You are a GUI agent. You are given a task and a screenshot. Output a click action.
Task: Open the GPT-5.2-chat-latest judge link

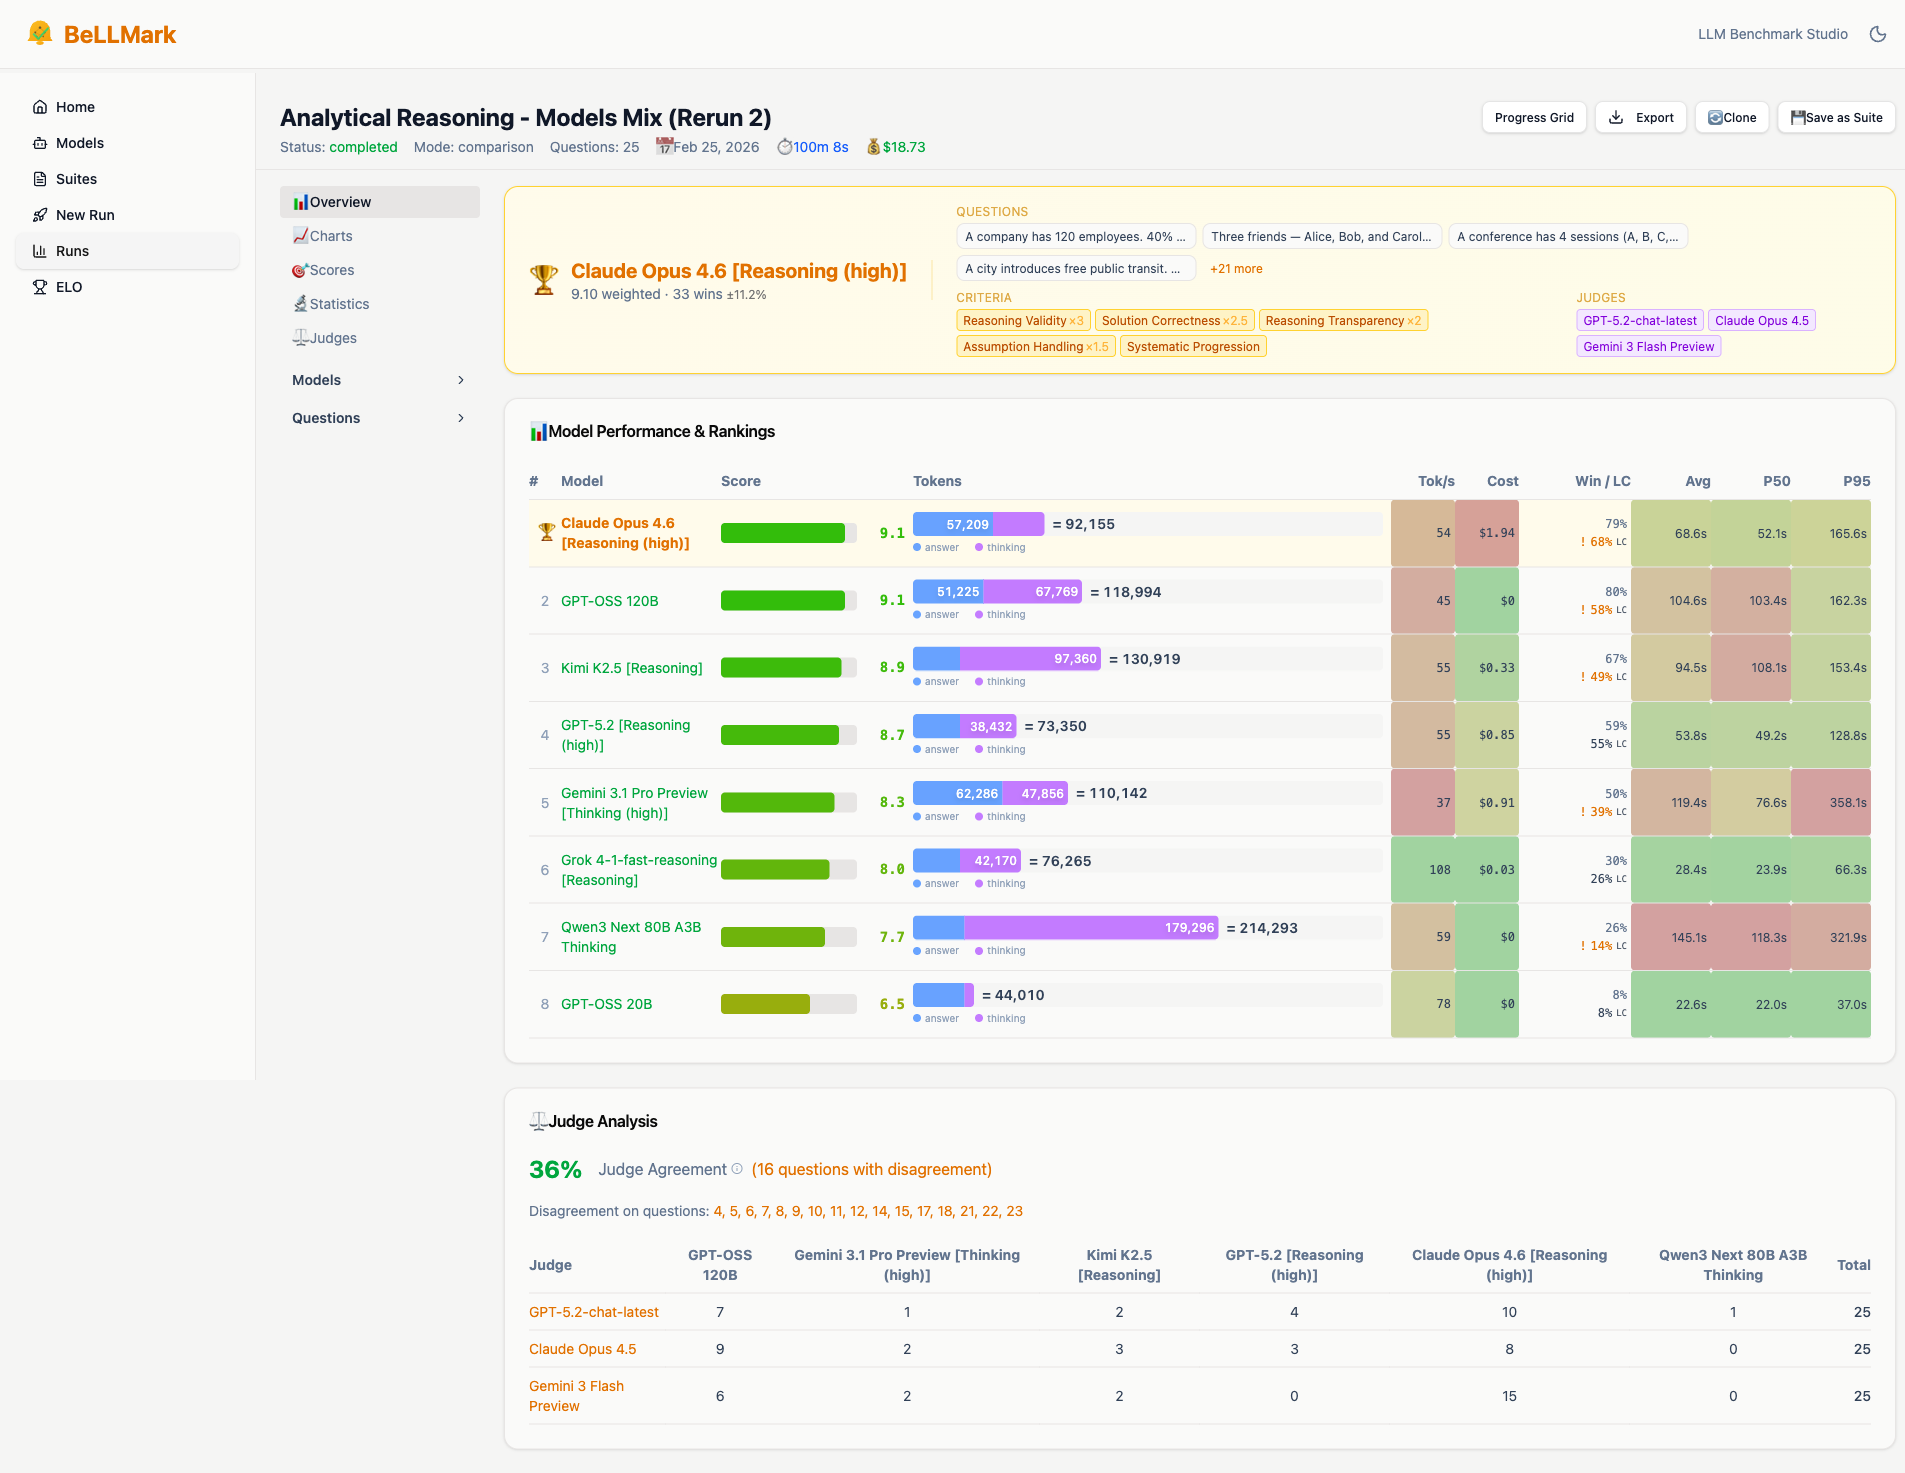click(593, 1311)
